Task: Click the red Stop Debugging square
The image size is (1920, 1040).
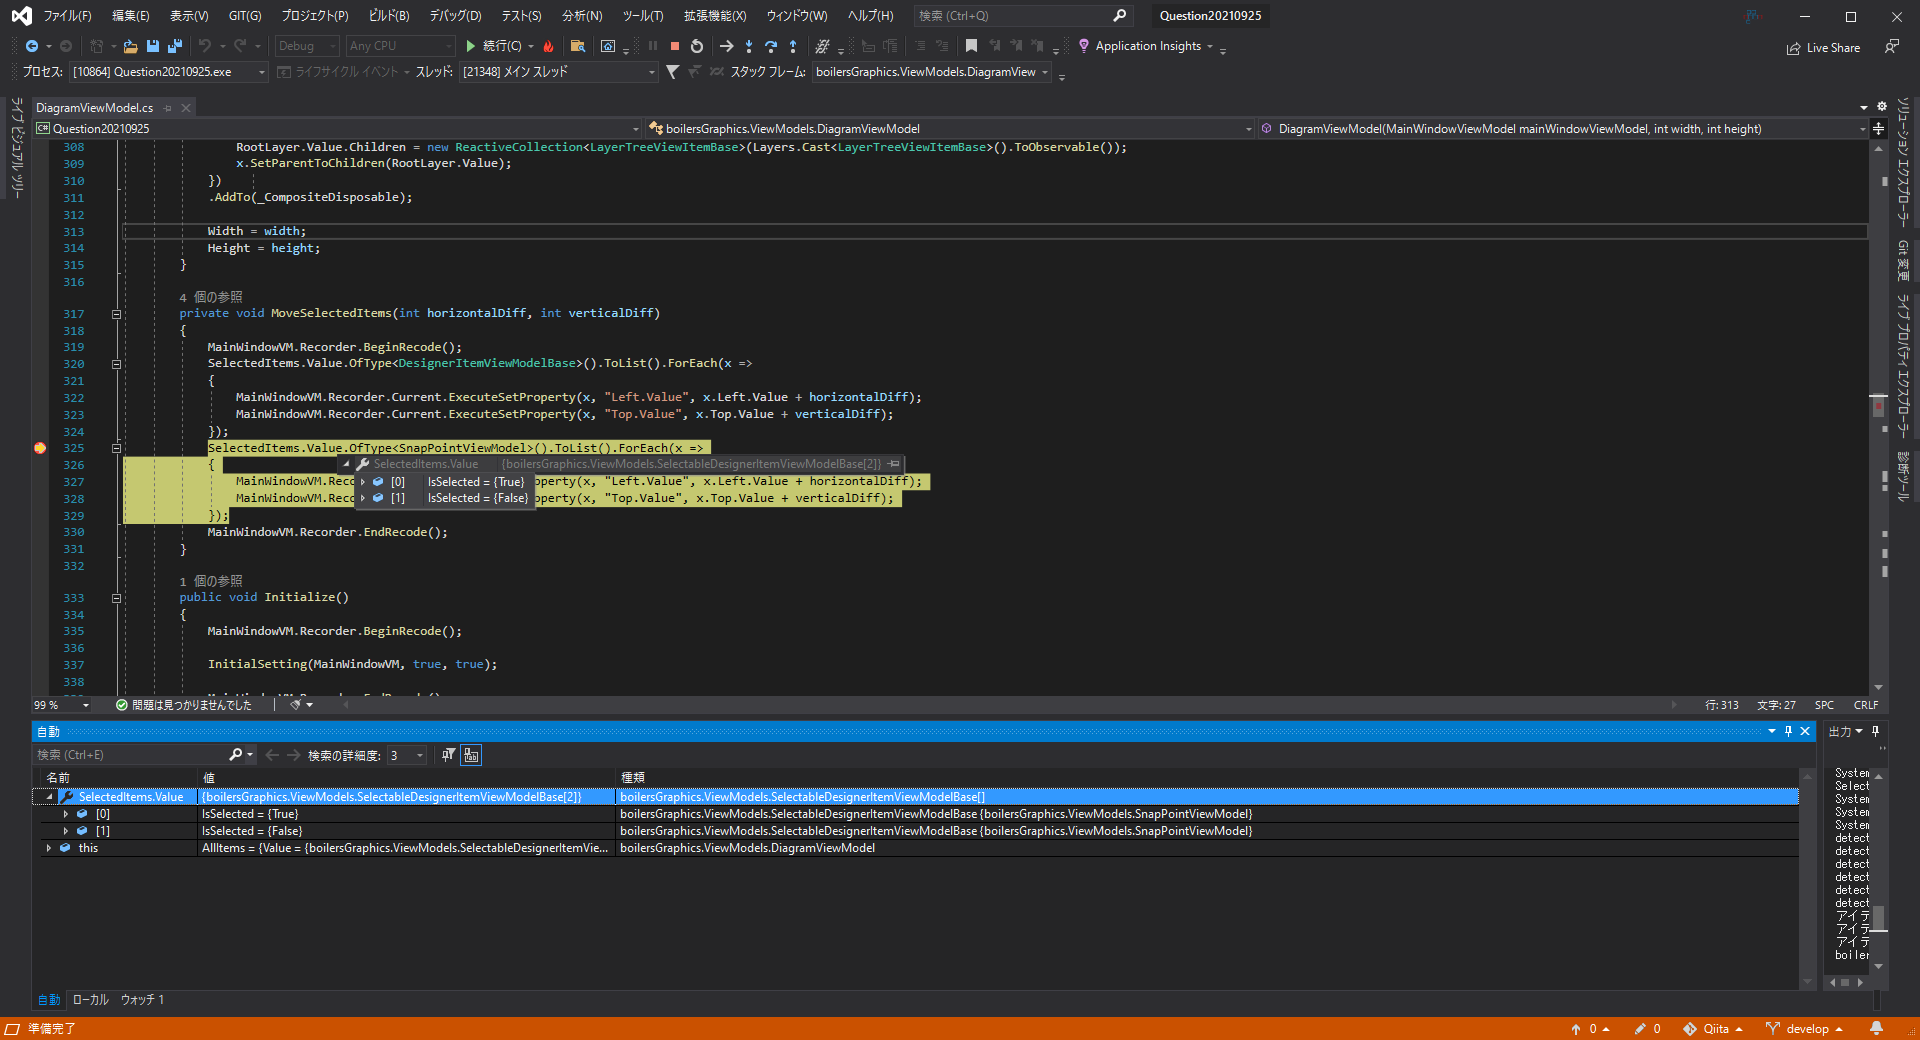Action: click(675, 46)
